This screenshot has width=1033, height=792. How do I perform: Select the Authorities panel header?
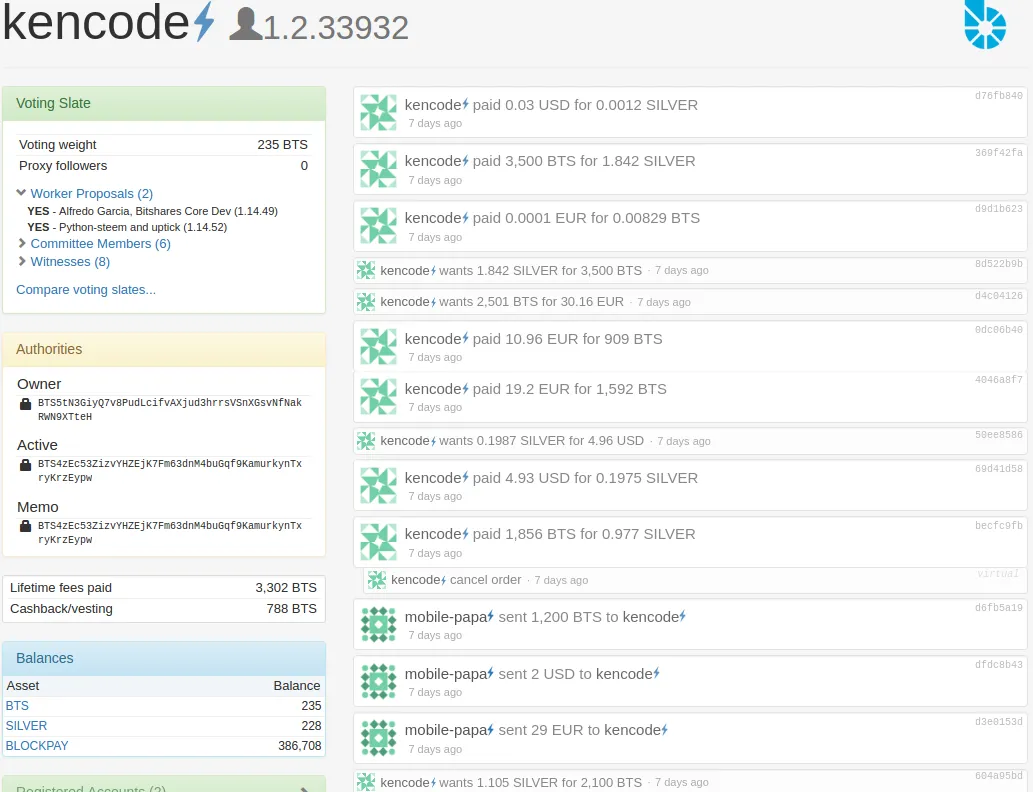click(x=164, y=349)
